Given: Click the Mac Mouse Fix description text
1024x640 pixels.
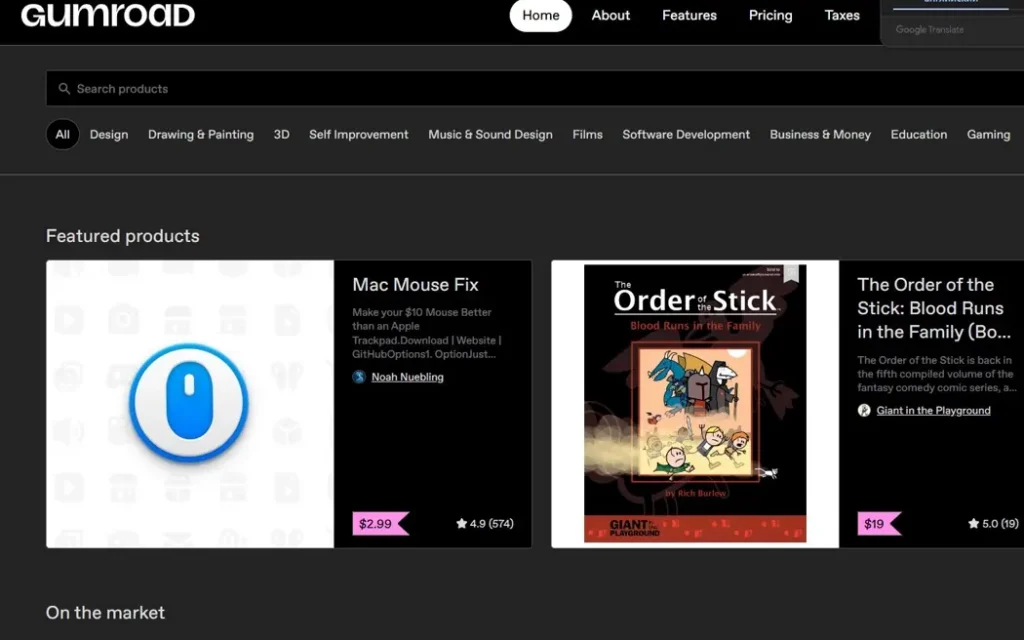Looking at the screenshot, I should coord(426,333).
